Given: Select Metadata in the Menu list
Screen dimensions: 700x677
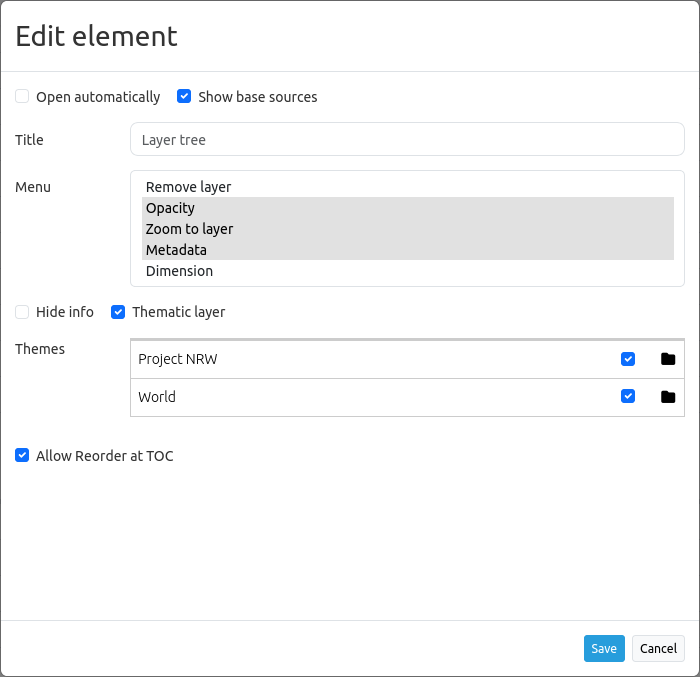Looking at the screenshot, I should click(x=176, y=250).
